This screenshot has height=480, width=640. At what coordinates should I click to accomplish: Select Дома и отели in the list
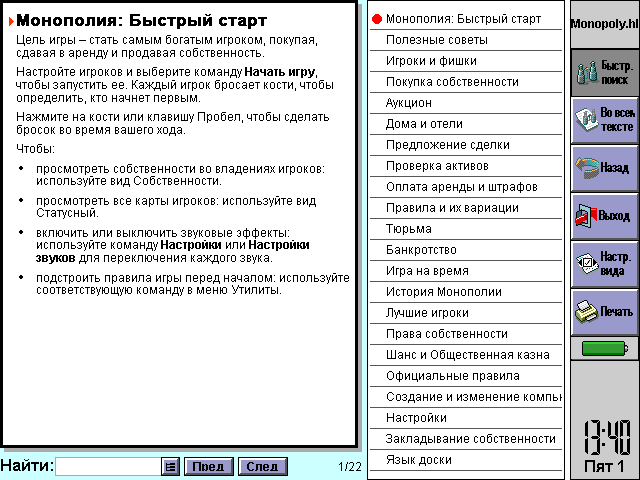[x=424, y=124]
